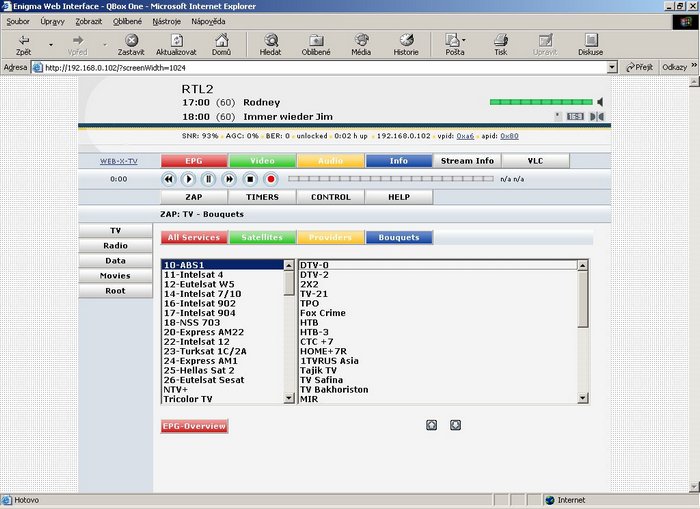
Task: Click the vpid 0xa6 link
Action: click(x=465, y=136)
